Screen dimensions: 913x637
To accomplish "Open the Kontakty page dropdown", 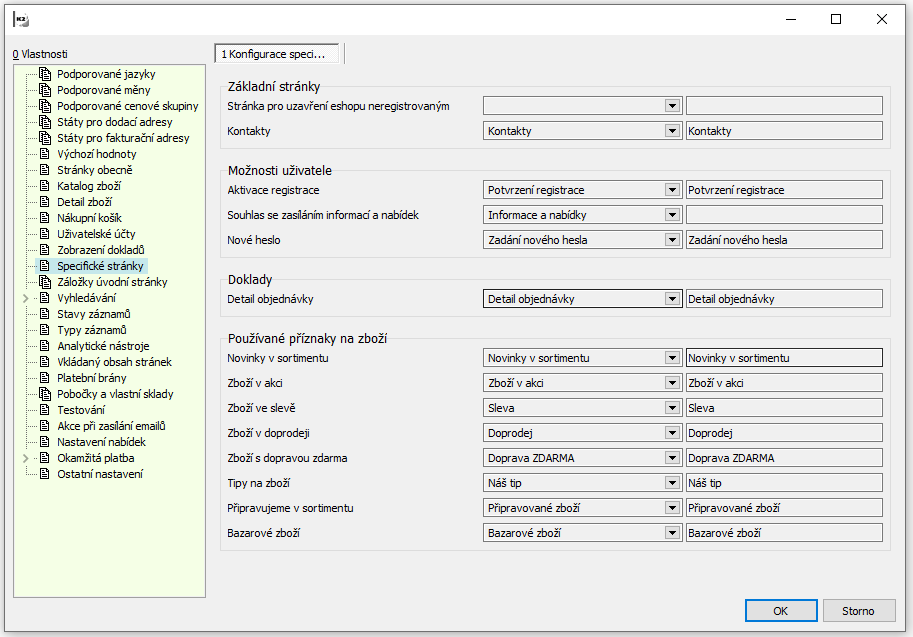I will 673,131.
